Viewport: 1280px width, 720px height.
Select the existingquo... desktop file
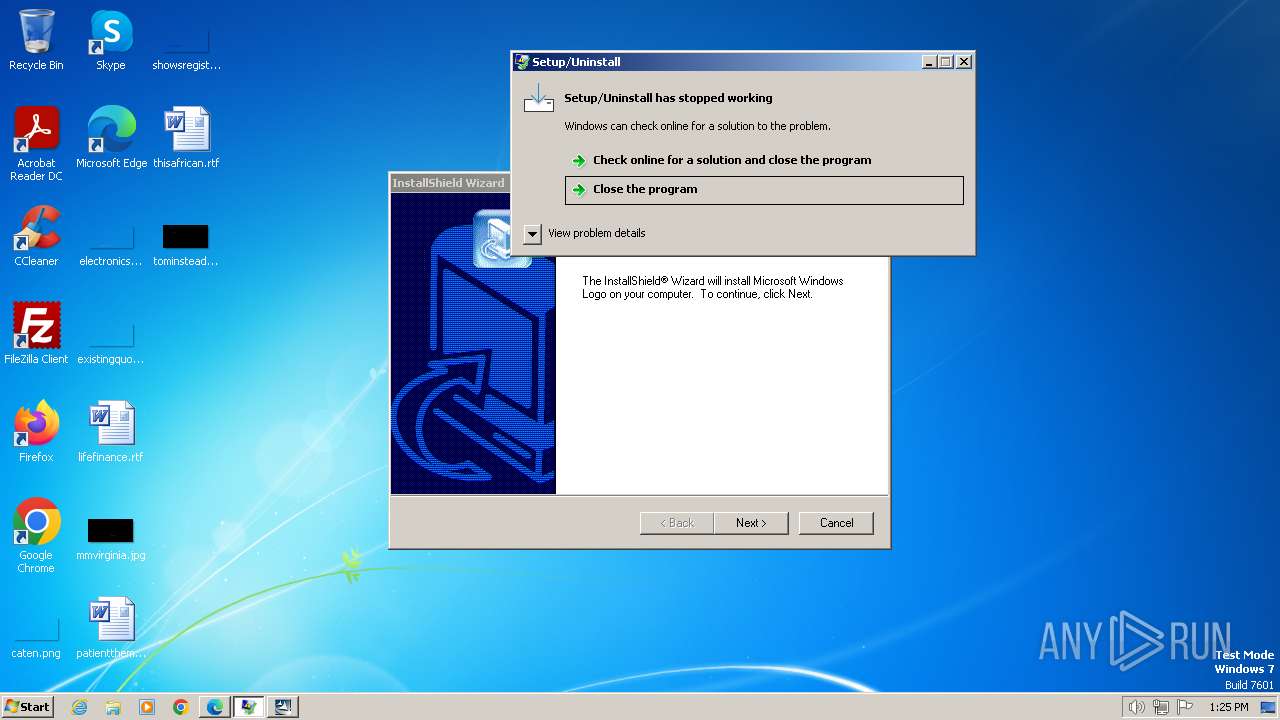click(111, 342)
